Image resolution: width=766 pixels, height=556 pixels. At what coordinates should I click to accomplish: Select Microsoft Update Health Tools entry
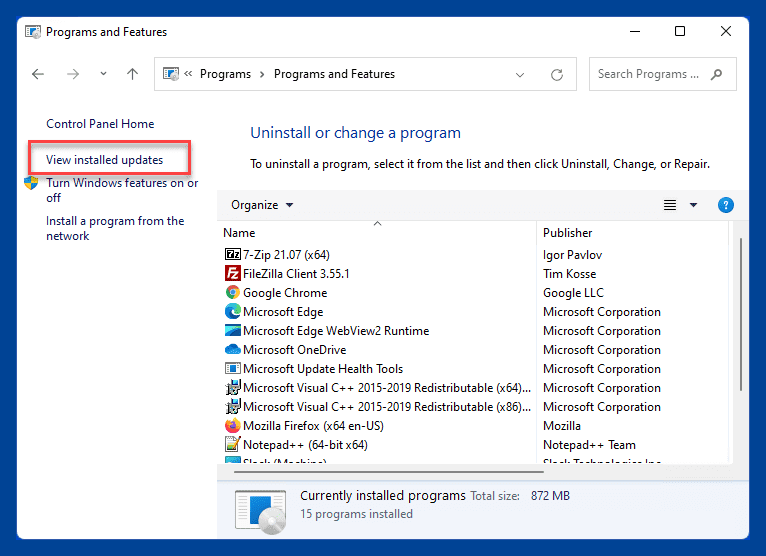click(323, 369)
